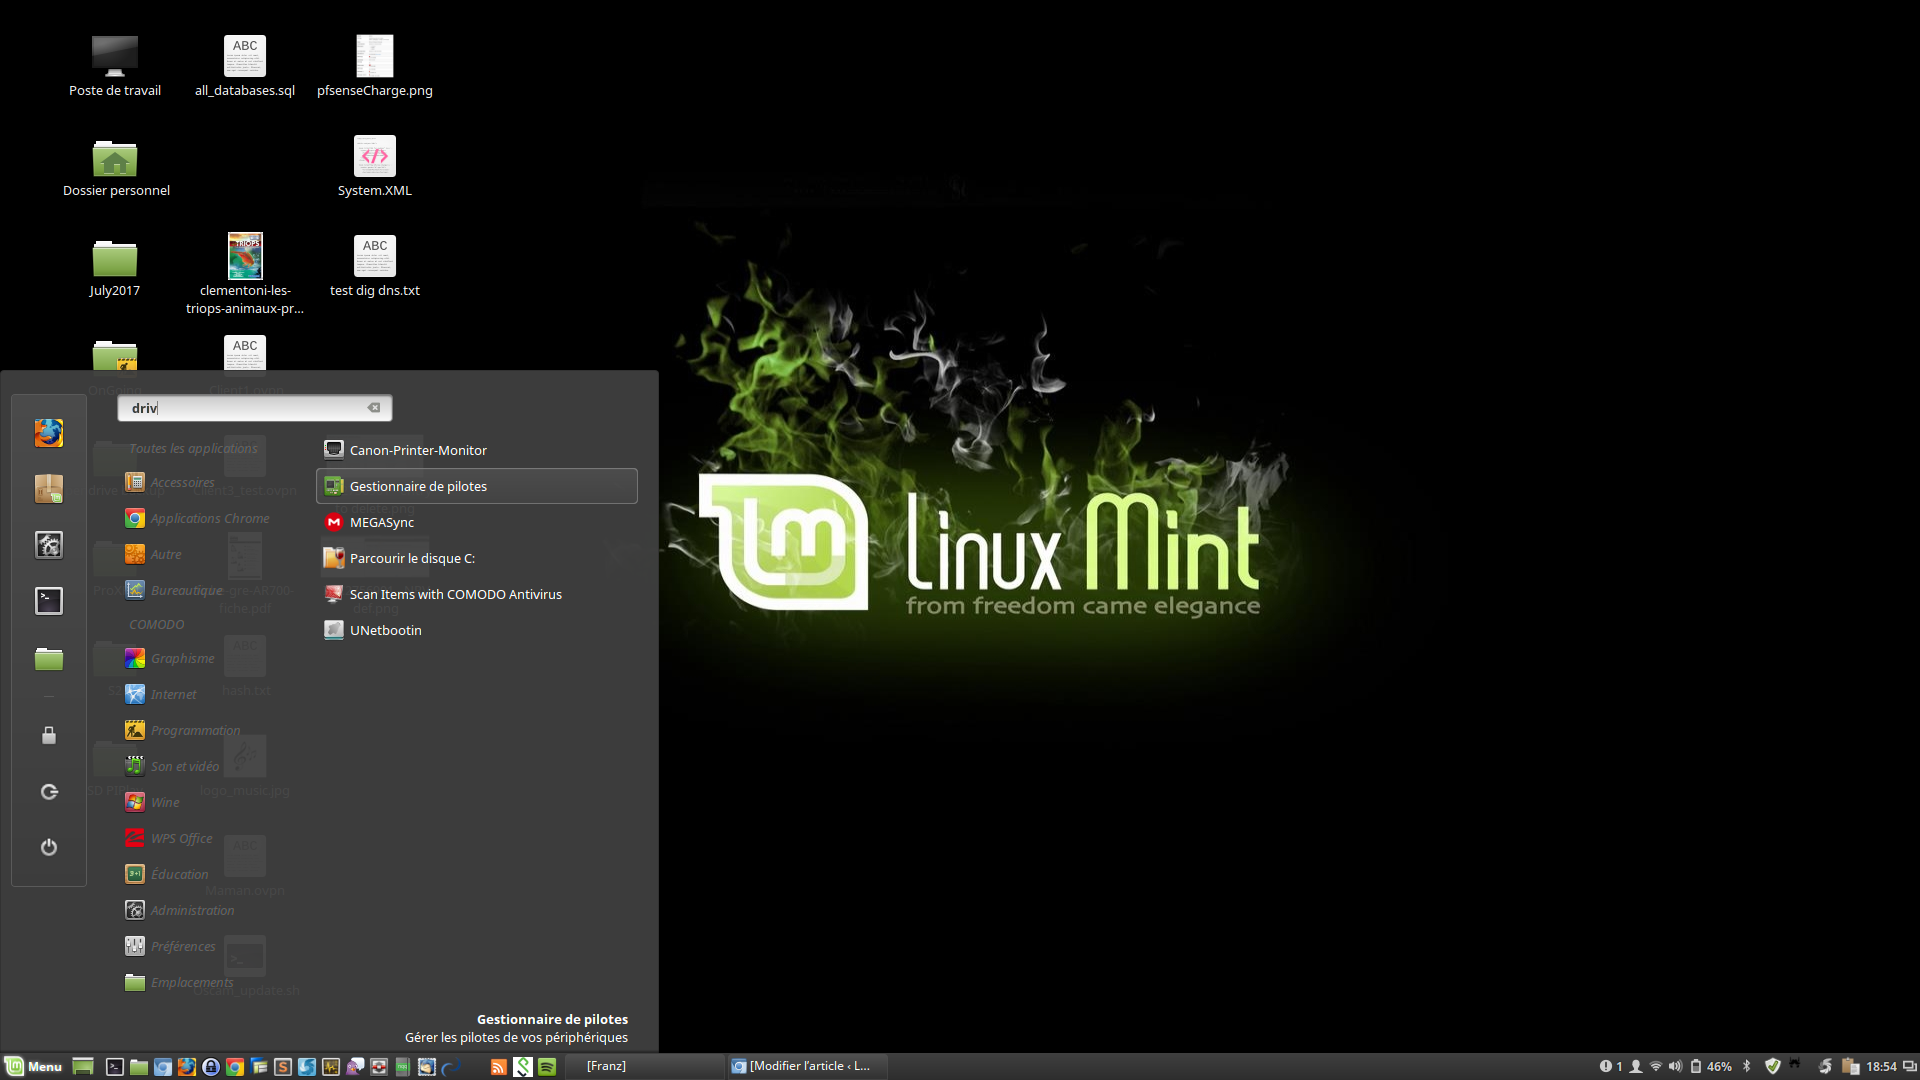Open Spotify from the taskbar panel
This screenshot has width=1920, height=1080.
coord(547,1067)
